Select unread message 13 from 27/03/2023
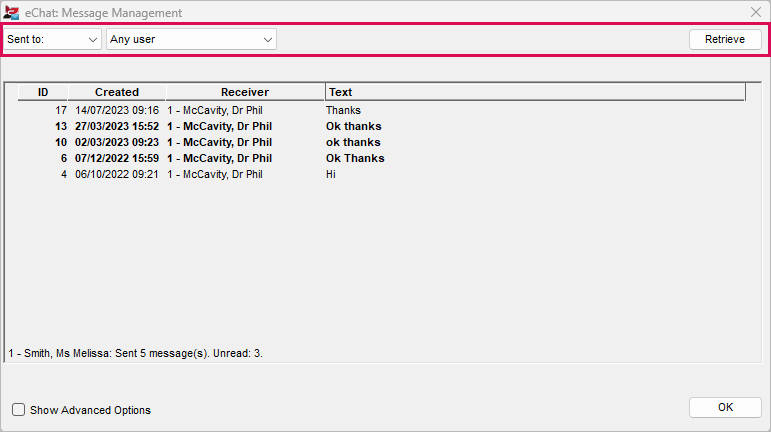 tap(382, 126)
